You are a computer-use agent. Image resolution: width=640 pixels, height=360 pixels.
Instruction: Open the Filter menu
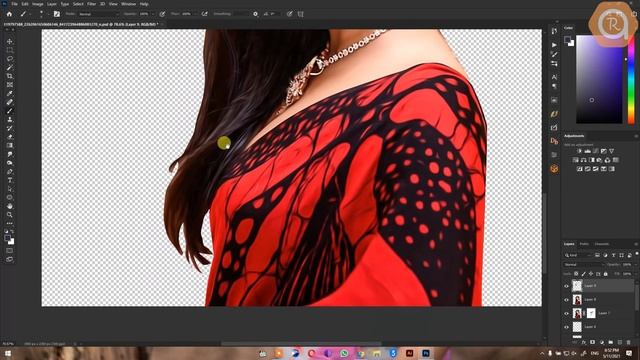coord(91,4)
